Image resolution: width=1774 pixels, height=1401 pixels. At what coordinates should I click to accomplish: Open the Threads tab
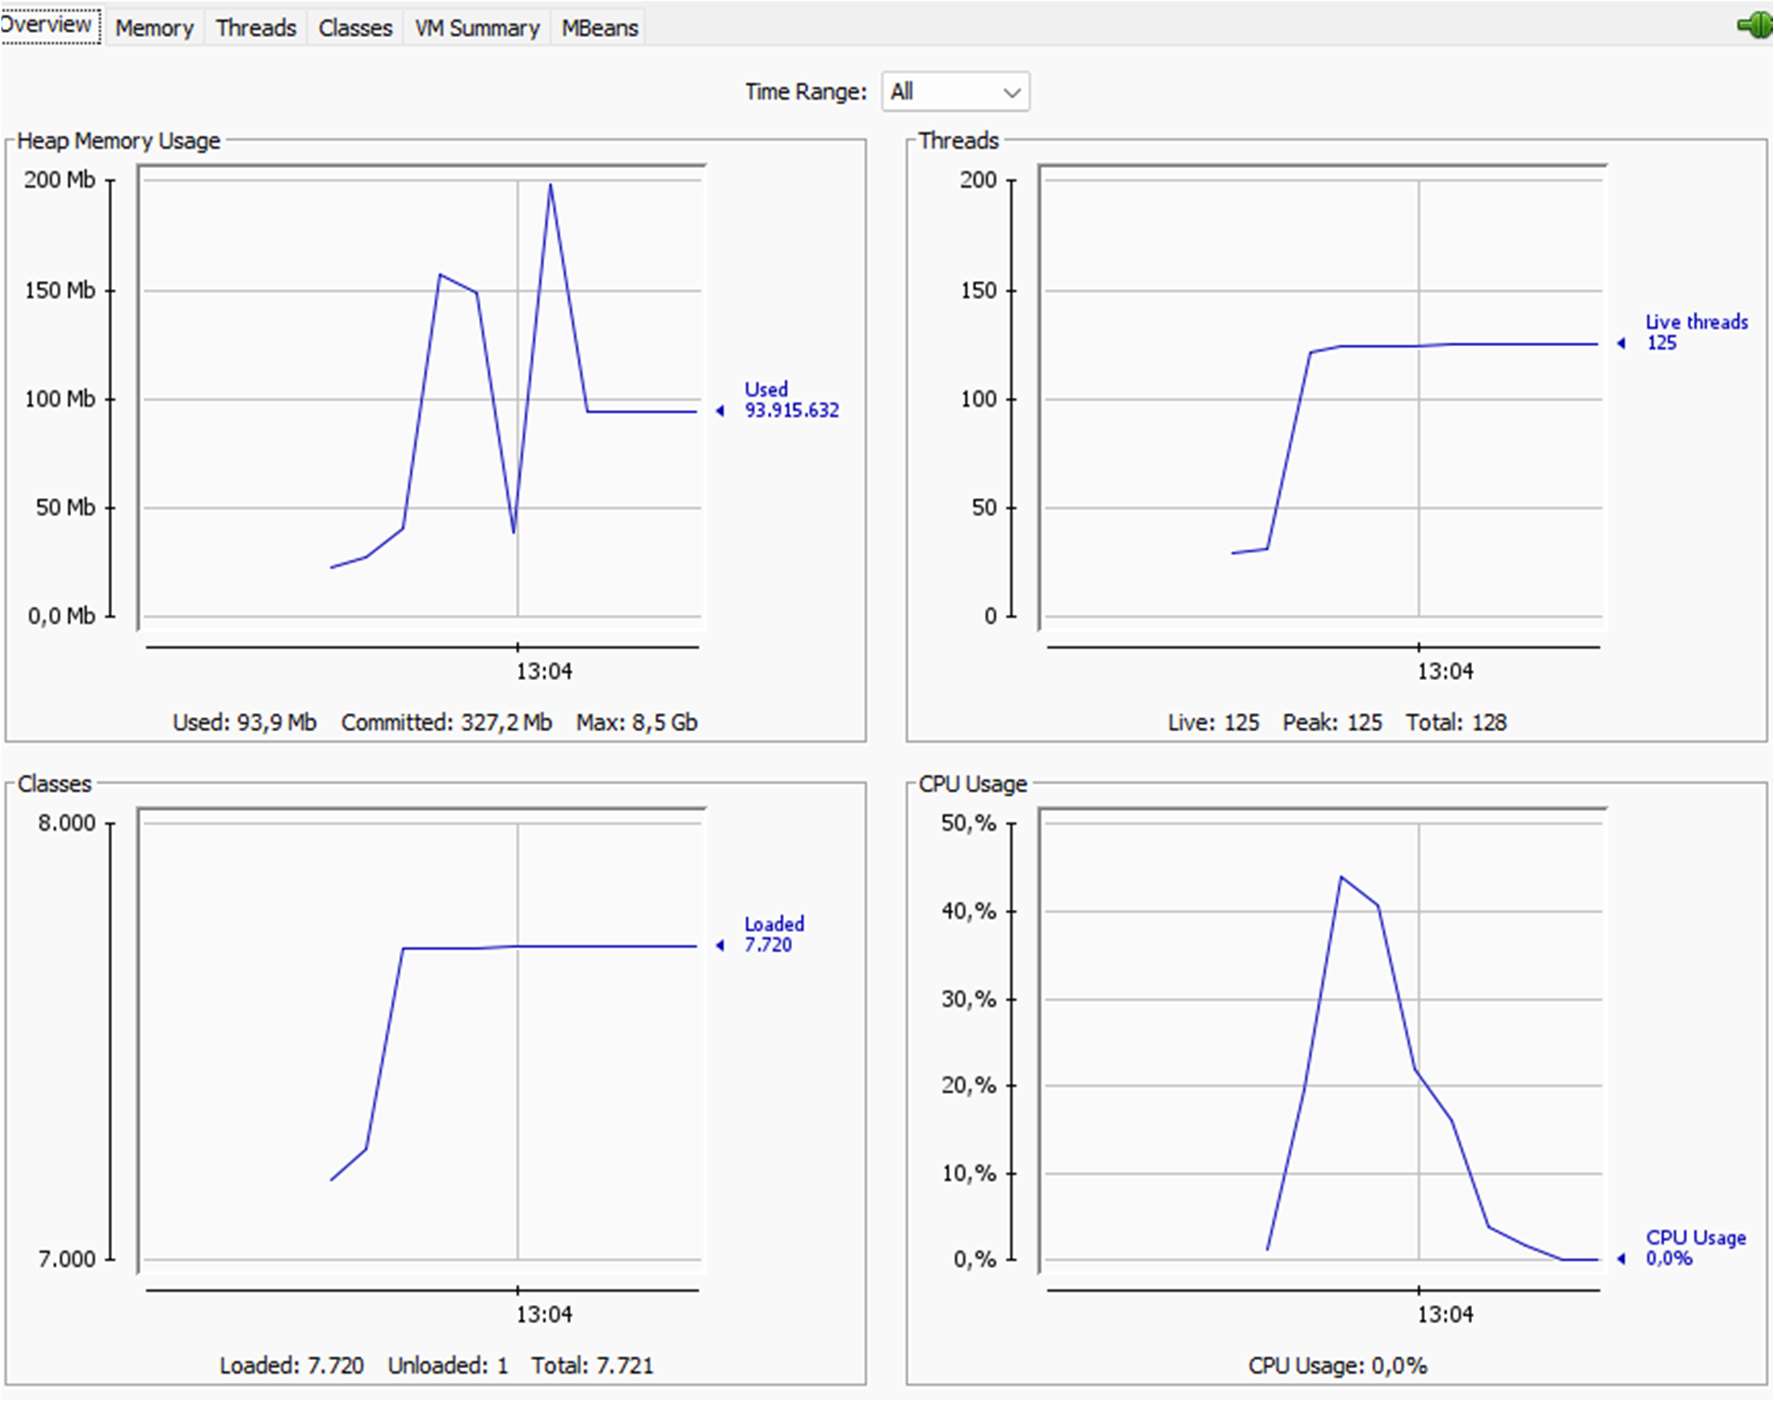[256, 28]
